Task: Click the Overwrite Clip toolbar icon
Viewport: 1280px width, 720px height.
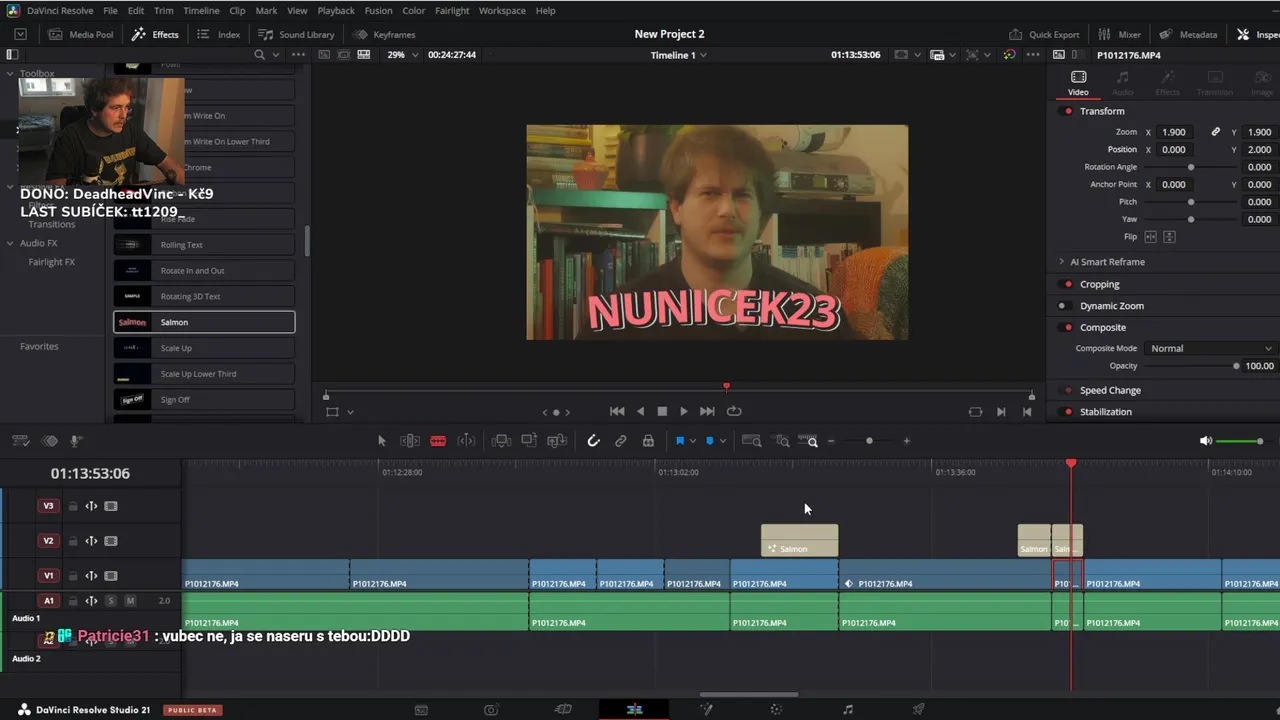Action: (x=529, y=441)
